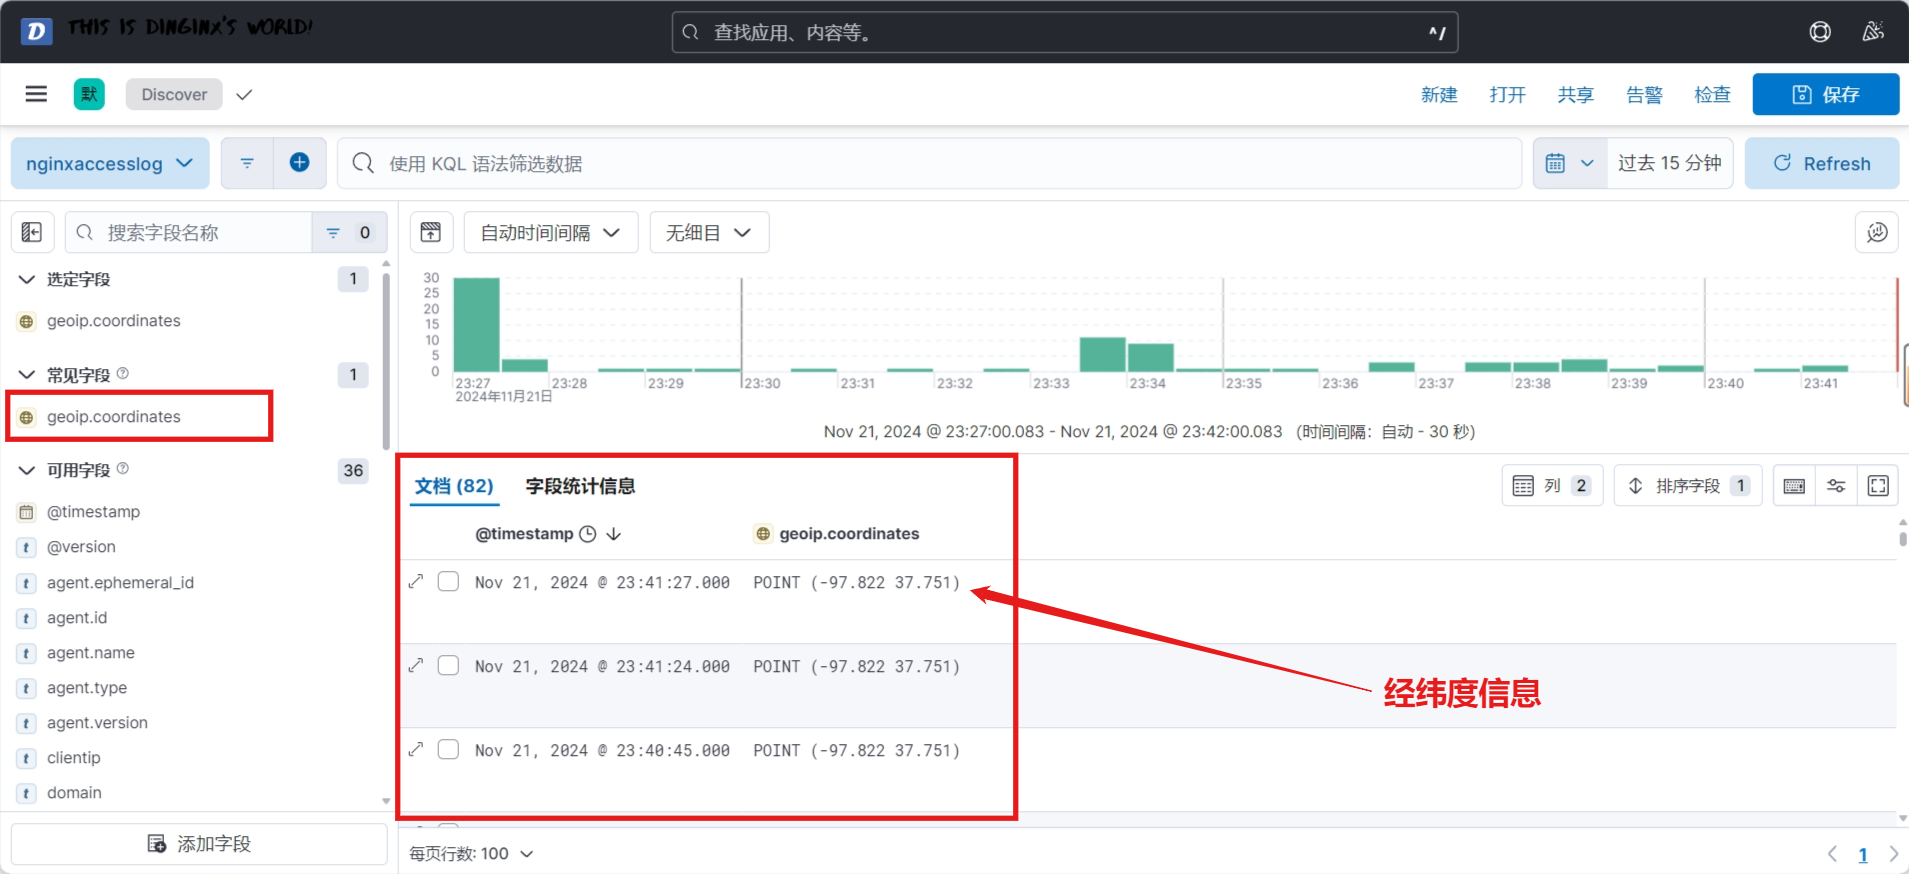1909x874 pixels.
Task: Hide the field sidebar panel
Action: [x=32, y=232]
